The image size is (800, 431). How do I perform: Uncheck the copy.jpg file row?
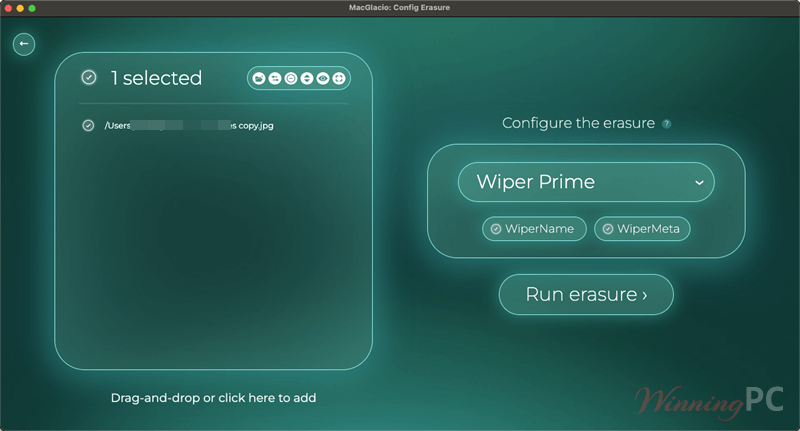point(88,125)
